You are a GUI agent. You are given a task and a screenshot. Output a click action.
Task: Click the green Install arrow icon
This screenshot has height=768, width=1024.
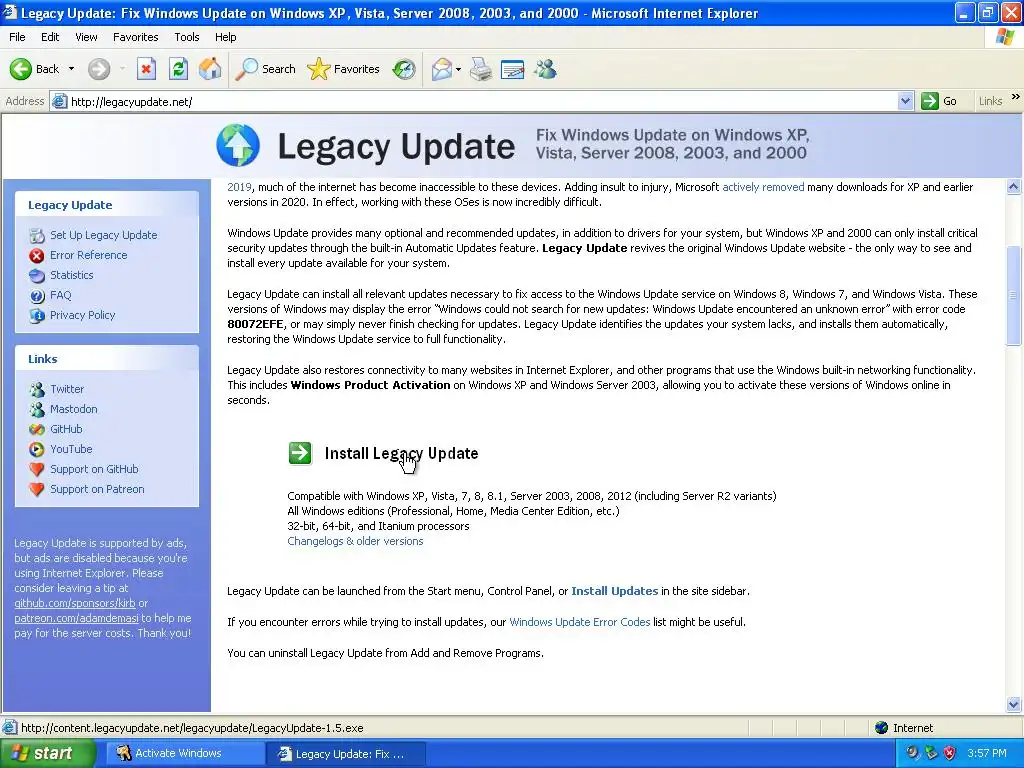point(300,453)
